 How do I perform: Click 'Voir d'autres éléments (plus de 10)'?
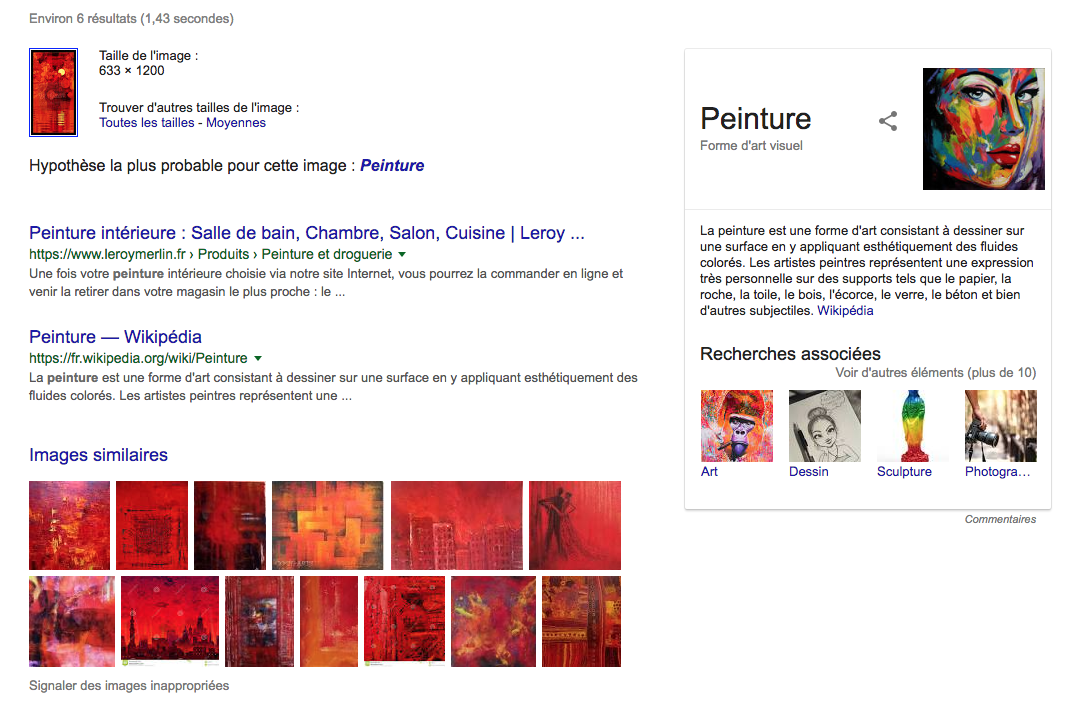935,372
